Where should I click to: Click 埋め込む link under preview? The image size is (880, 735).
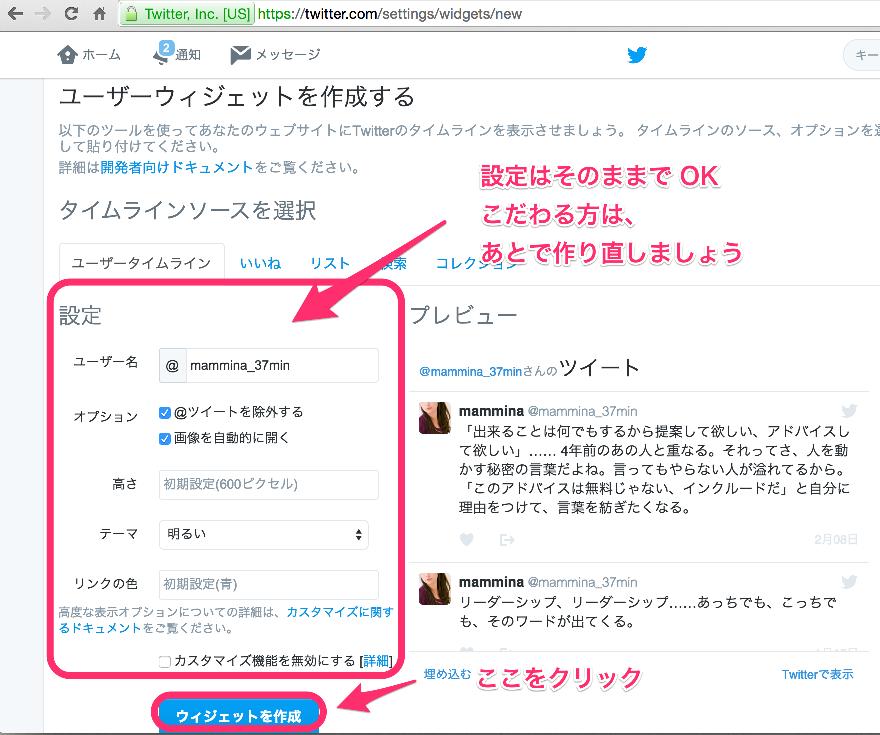(x=447, y=674)
